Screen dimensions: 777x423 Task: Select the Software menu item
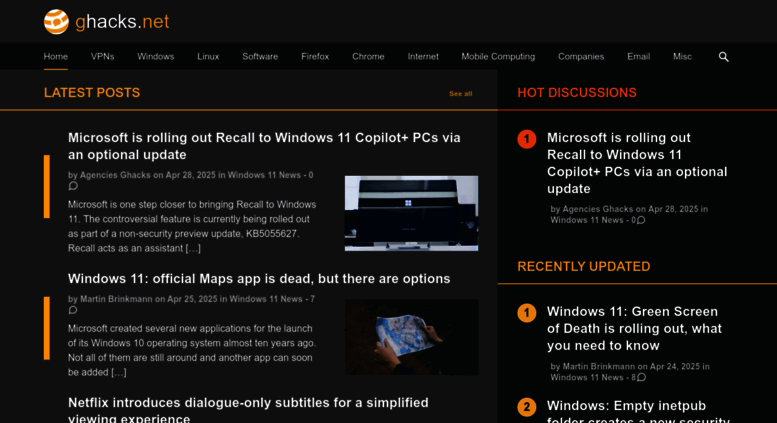point(260,56)
